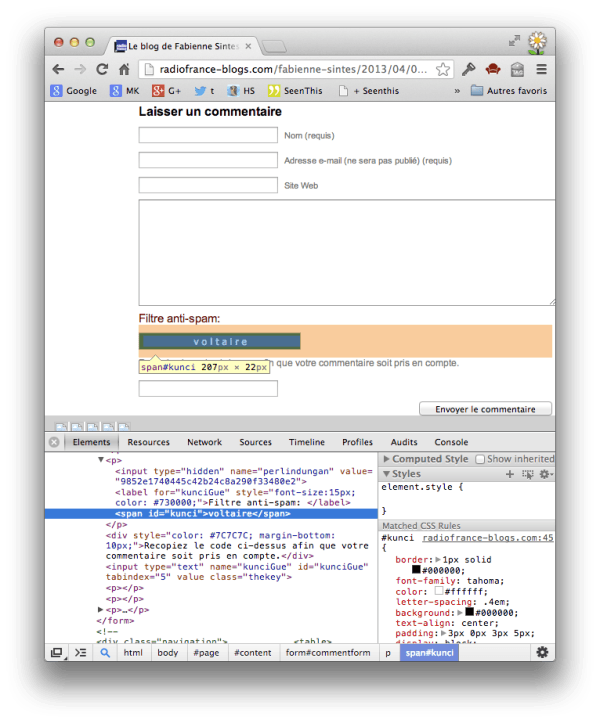Click the Site Web input field
Viewport: 600px width, 723px height.
point(208,185)
